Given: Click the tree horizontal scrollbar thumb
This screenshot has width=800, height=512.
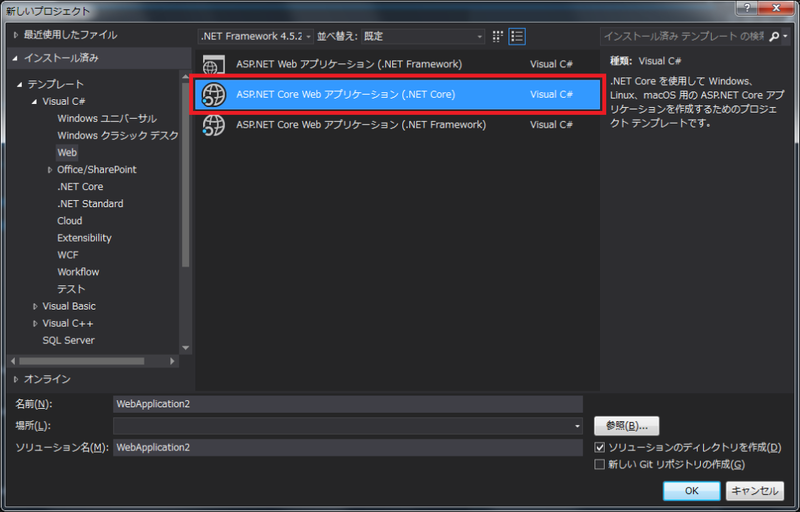Looking at the screenshot, I should (82, 361).
